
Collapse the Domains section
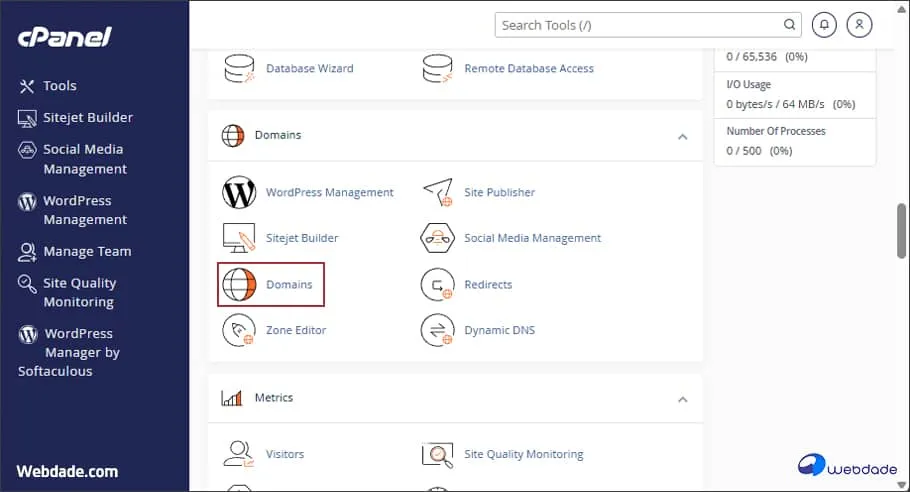point(682,136)
